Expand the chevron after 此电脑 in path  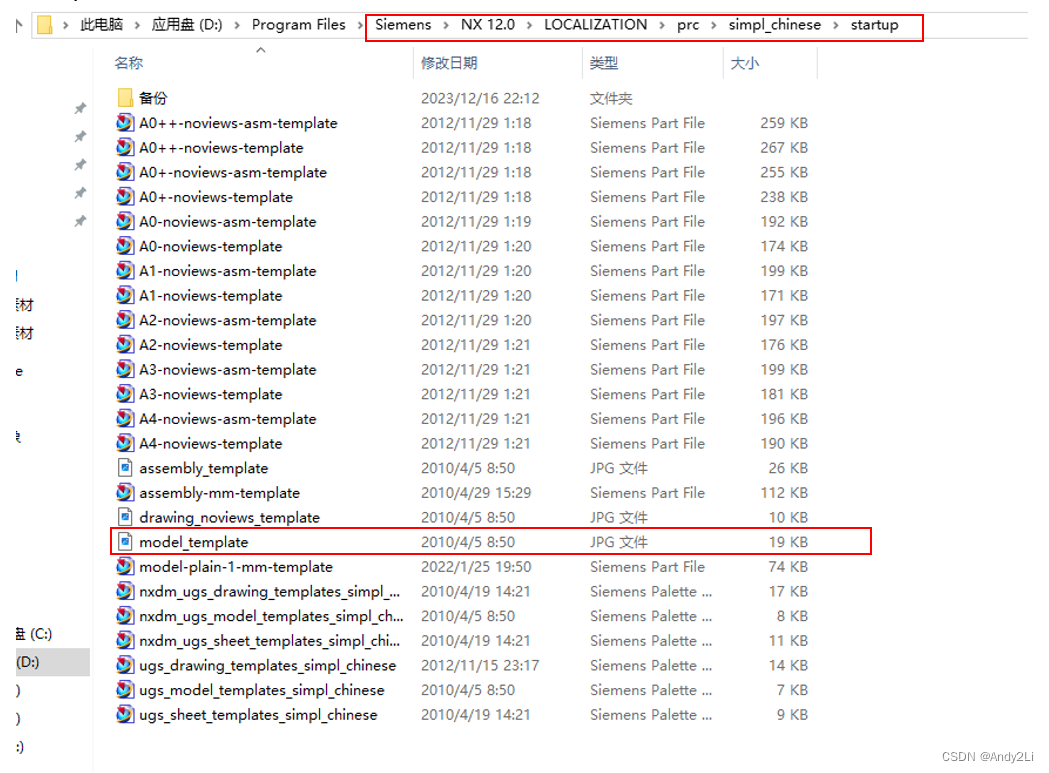136,25
